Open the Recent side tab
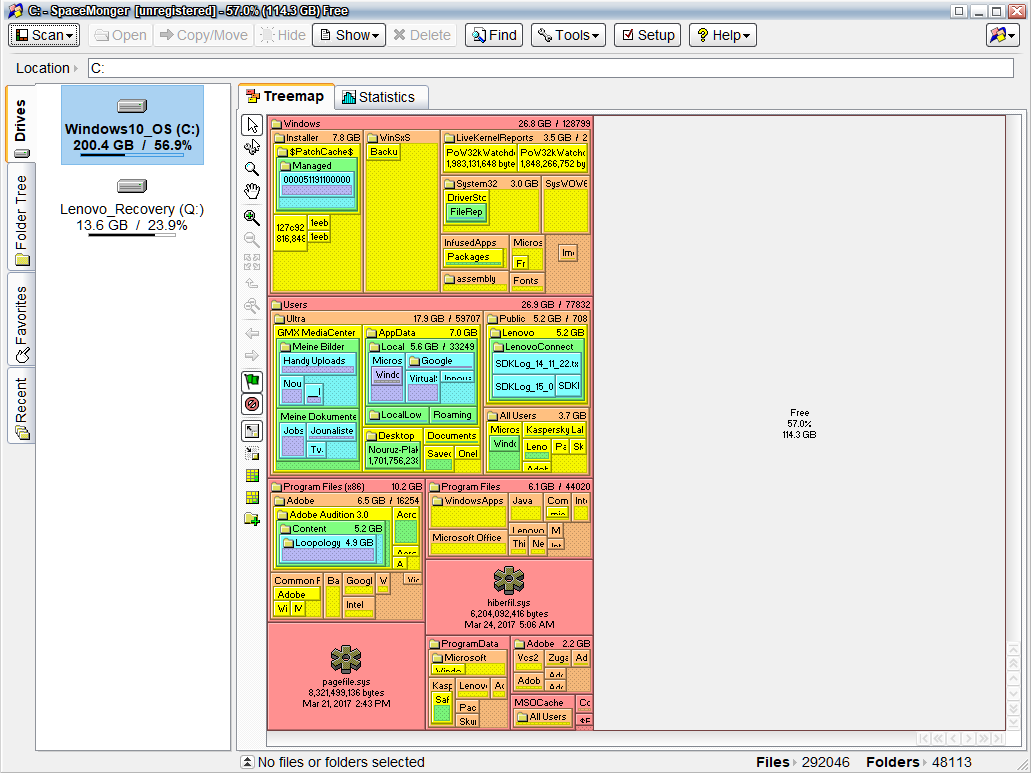Screen dimensions: 1031x773 coord(21,406)
